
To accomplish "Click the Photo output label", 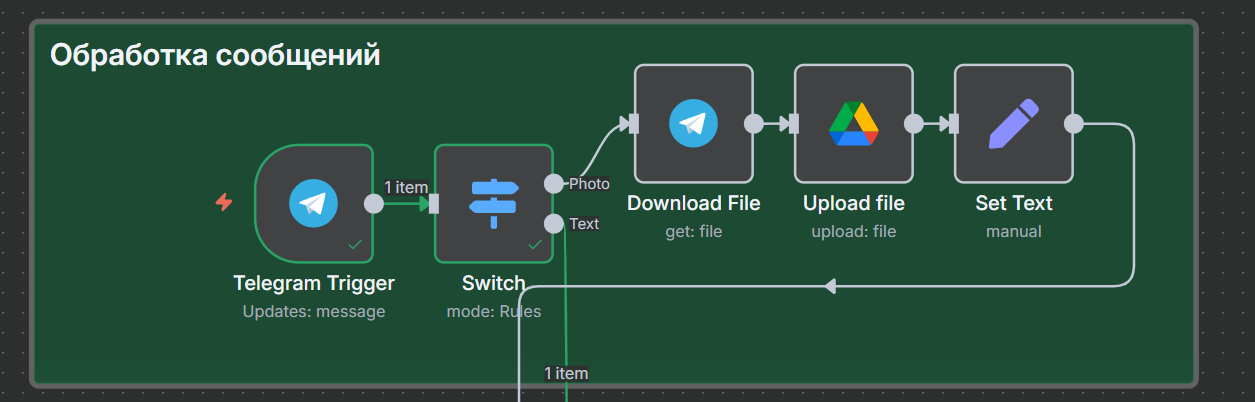I will (589, 184).
